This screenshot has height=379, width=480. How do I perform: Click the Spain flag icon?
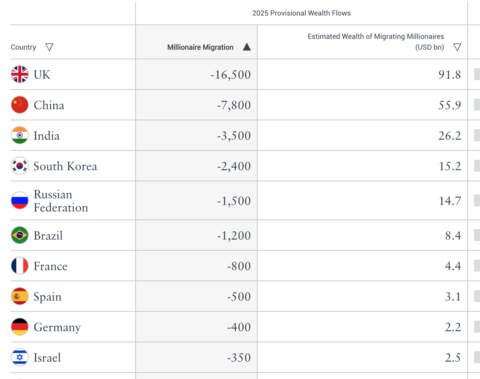pyautogui.click(x=20, y=296)
